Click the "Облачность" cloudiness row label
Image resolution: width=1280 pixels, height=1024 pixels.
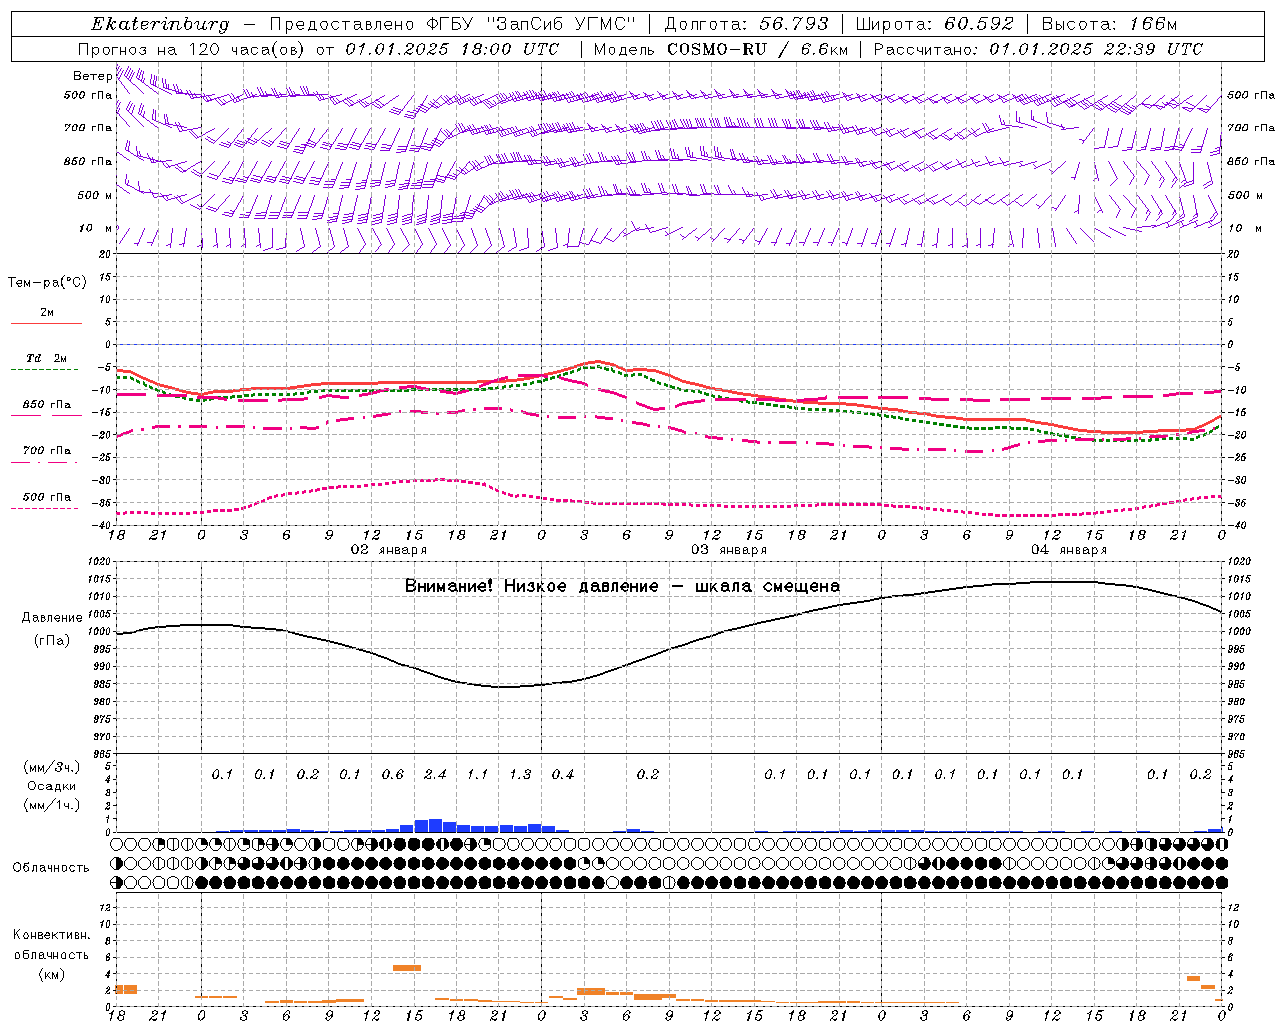51,868
